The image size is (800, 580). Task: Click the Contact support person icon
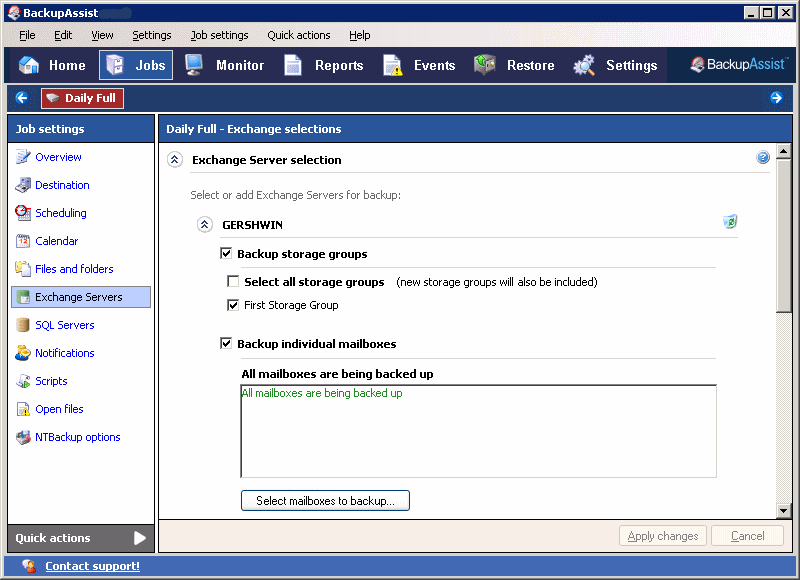pyautogui.click(x=29, y=566)
